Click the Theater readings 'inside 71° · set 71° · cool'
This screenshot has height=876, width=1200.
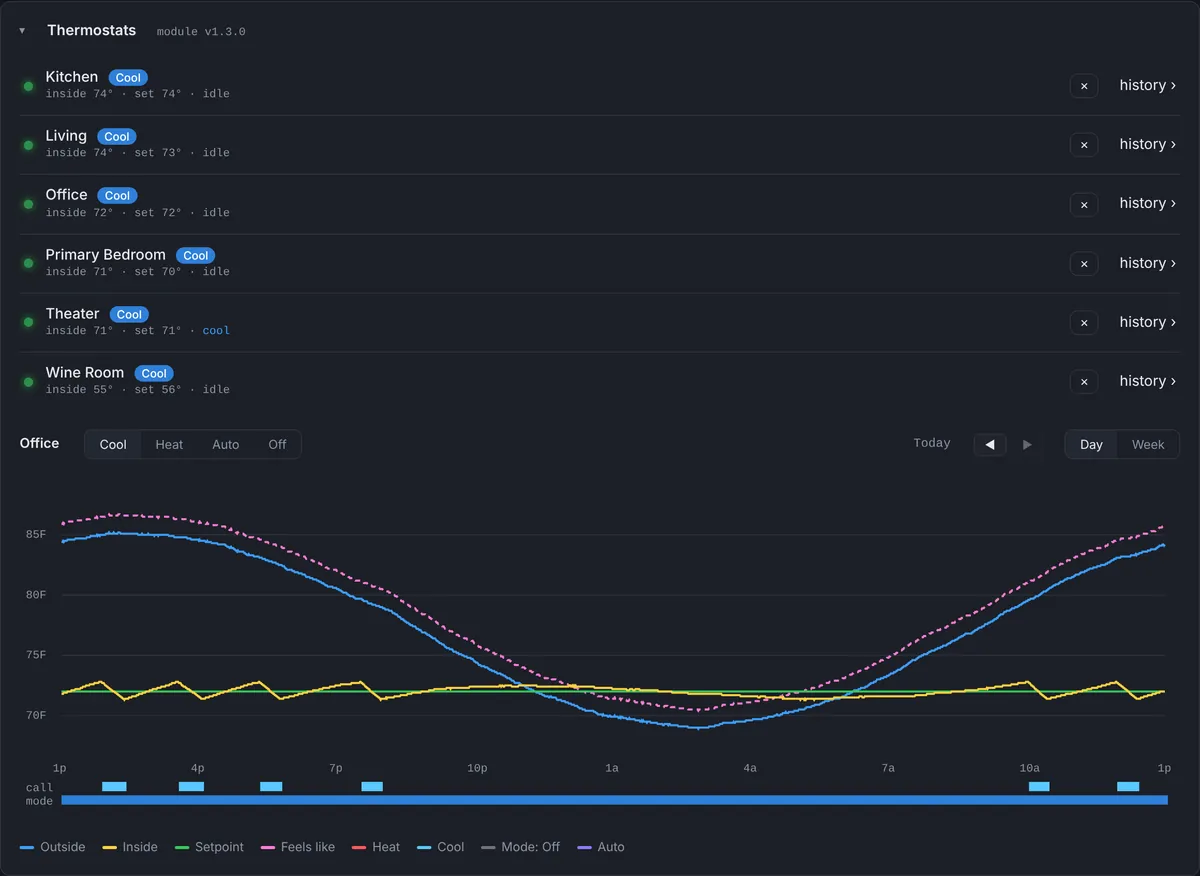coord(138,330)
